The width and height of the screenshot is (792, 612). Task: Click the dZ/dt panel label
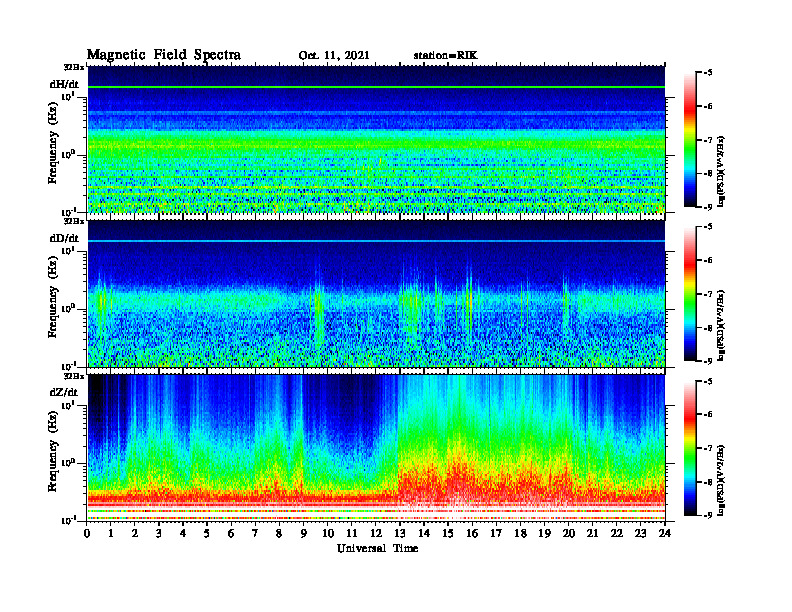[x=64, y=392]
